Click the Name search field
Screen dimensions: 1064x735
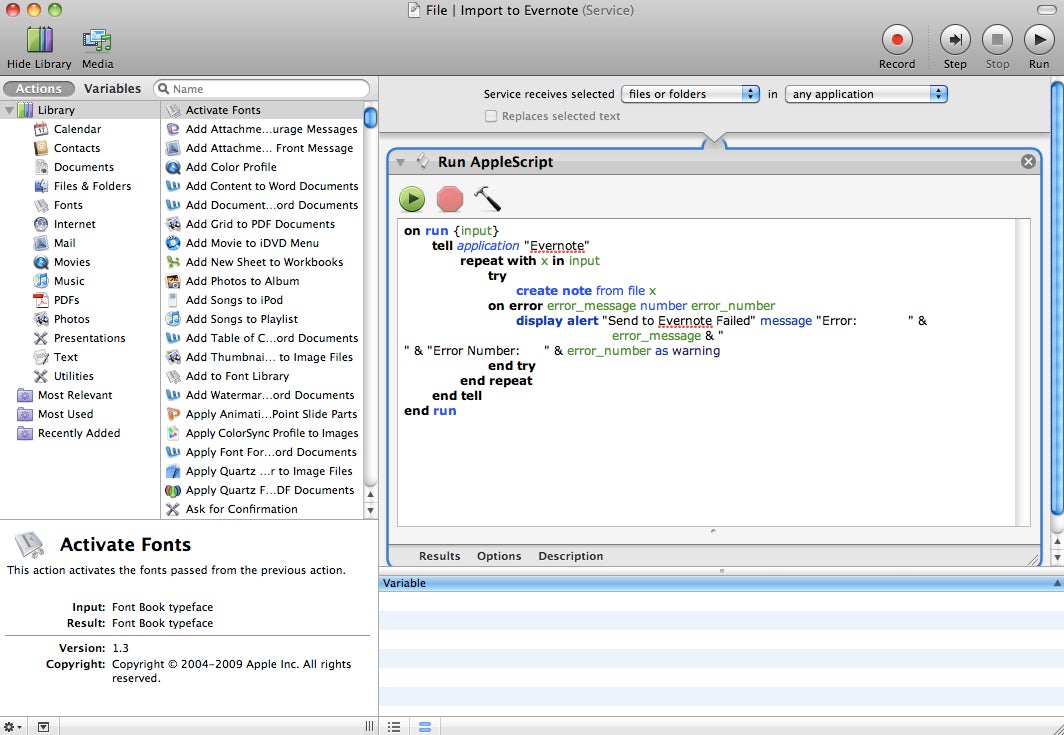coord(265,89)
